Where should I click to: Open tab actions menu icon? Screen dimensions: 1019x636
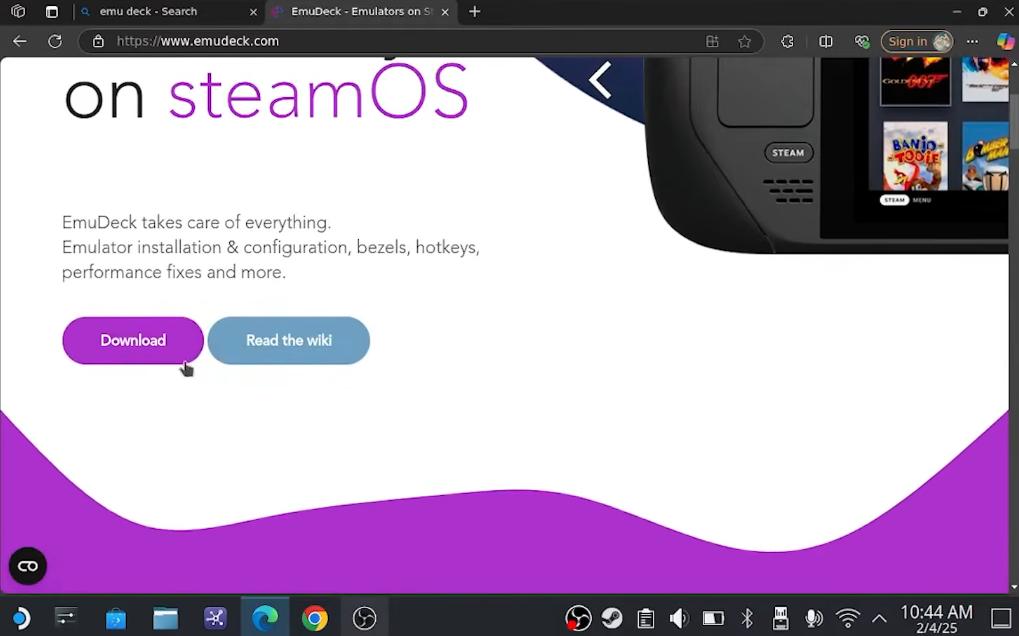click(x=51, y=12)
